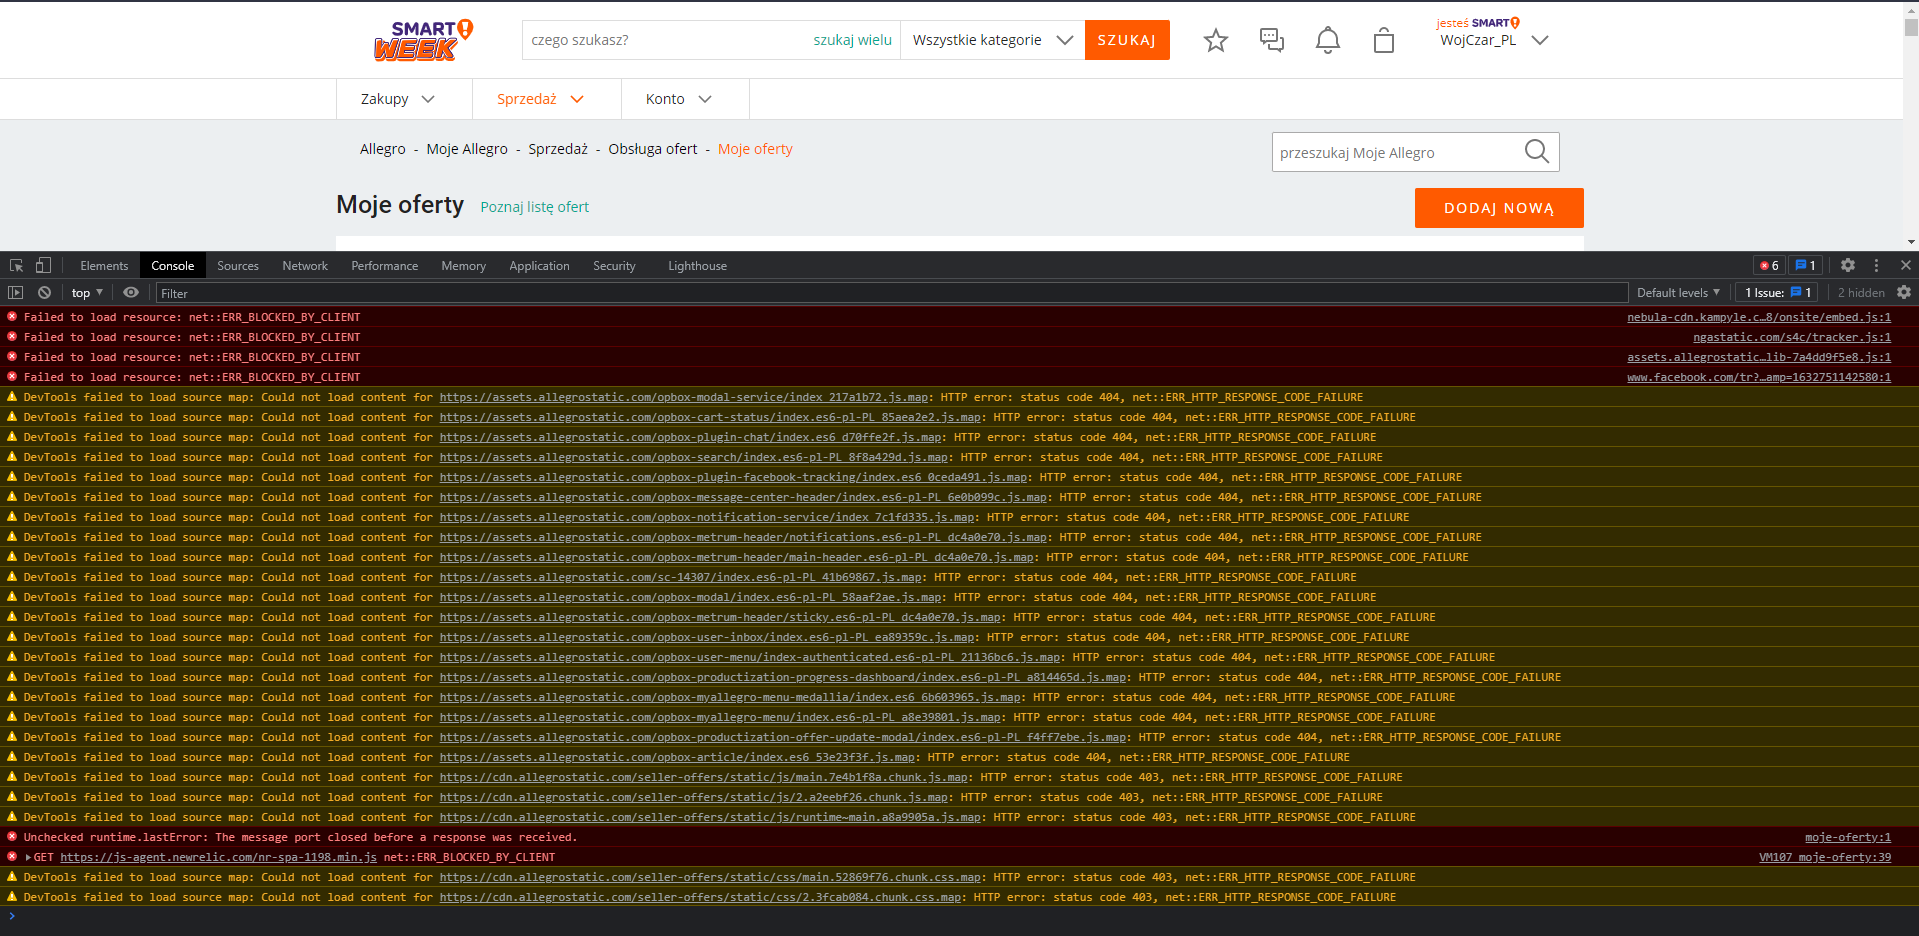Toggle the console sidebar panel

(15, 293)
